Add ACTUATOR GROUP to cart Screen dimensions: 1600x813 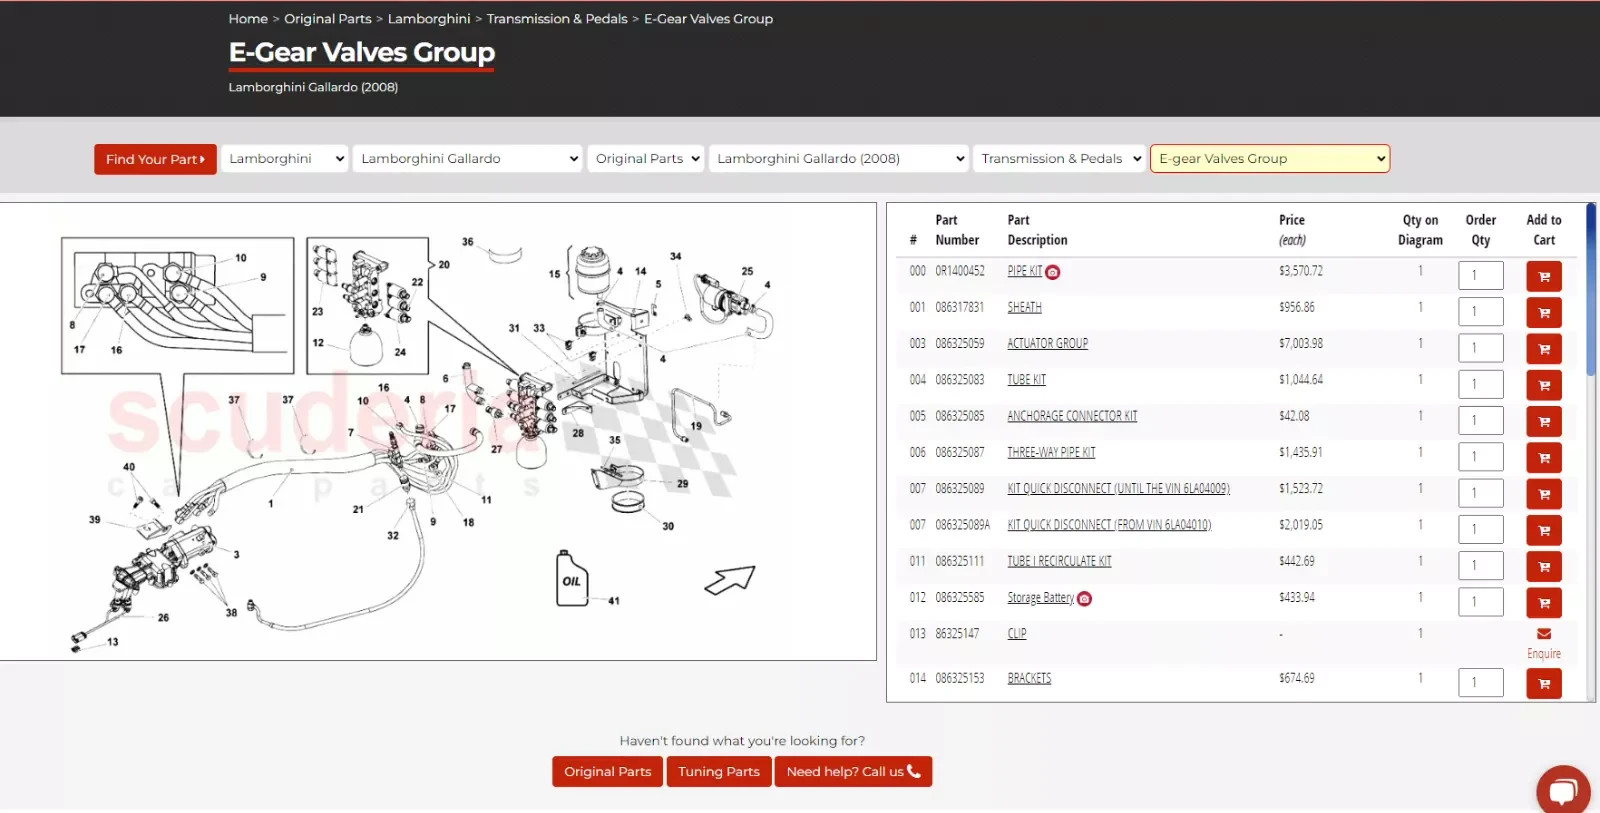click(1544, 349)
